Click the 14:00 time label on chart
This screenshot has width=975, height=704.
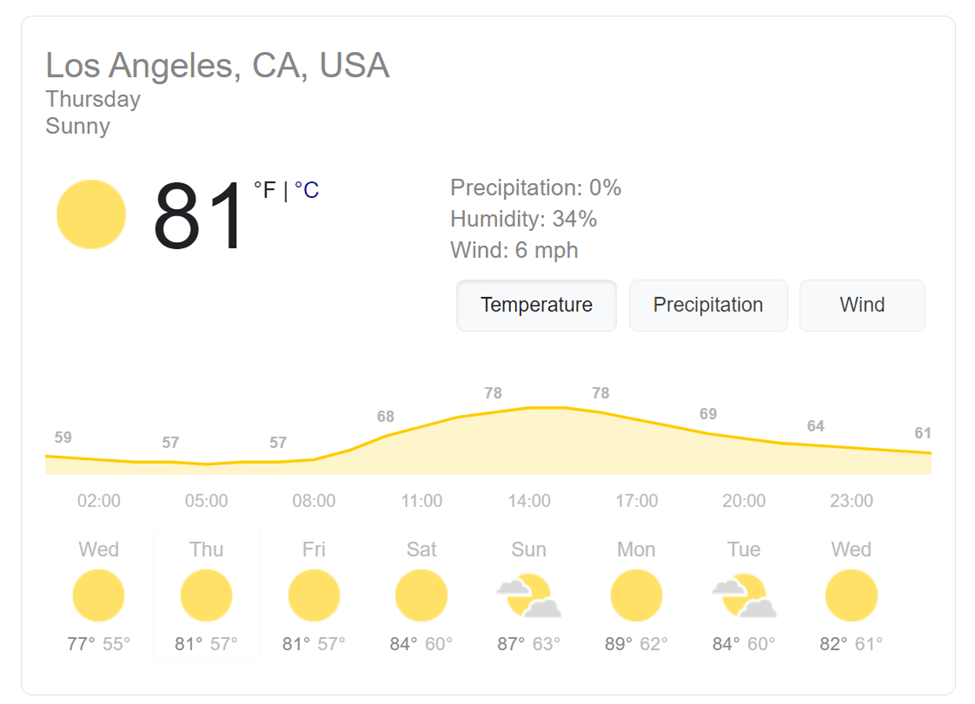pos(529,501)
